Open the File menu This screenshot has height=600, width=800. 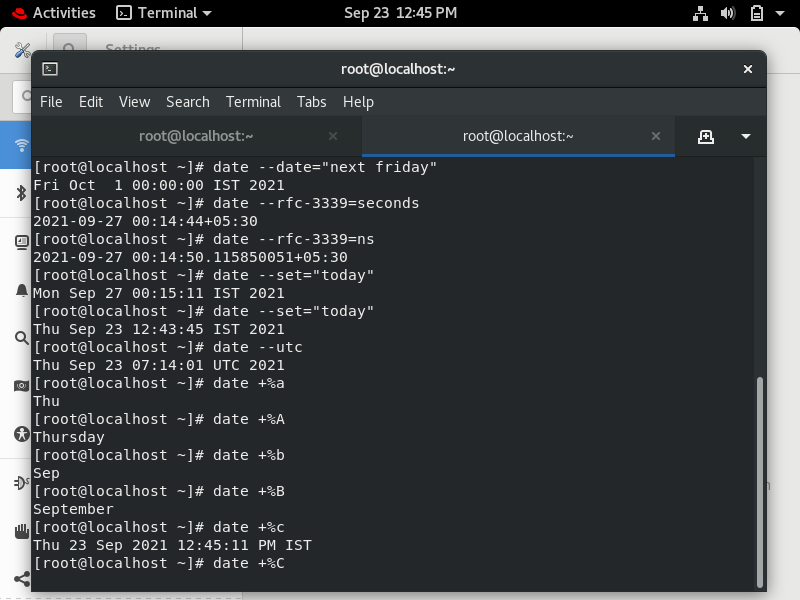[51, 101]
